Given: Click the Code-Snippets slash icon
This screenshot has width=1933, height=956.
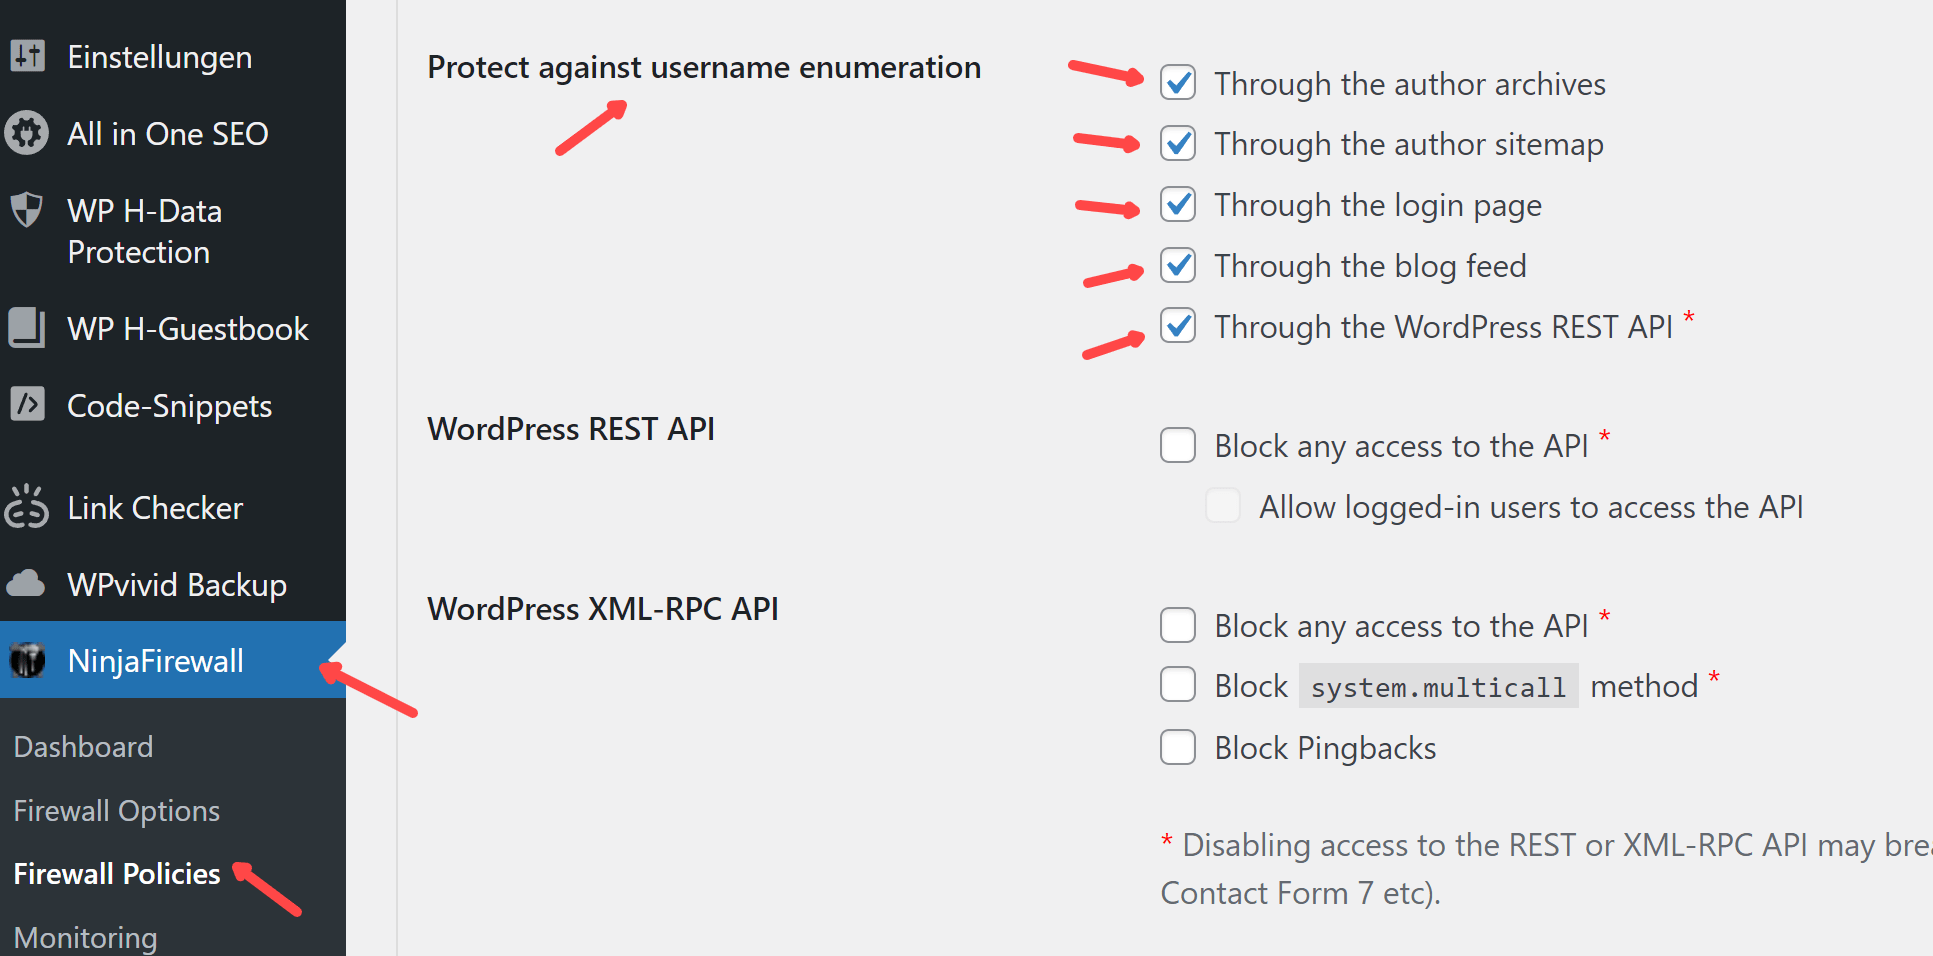Looking at the screenshot, I should pos(27,404).
